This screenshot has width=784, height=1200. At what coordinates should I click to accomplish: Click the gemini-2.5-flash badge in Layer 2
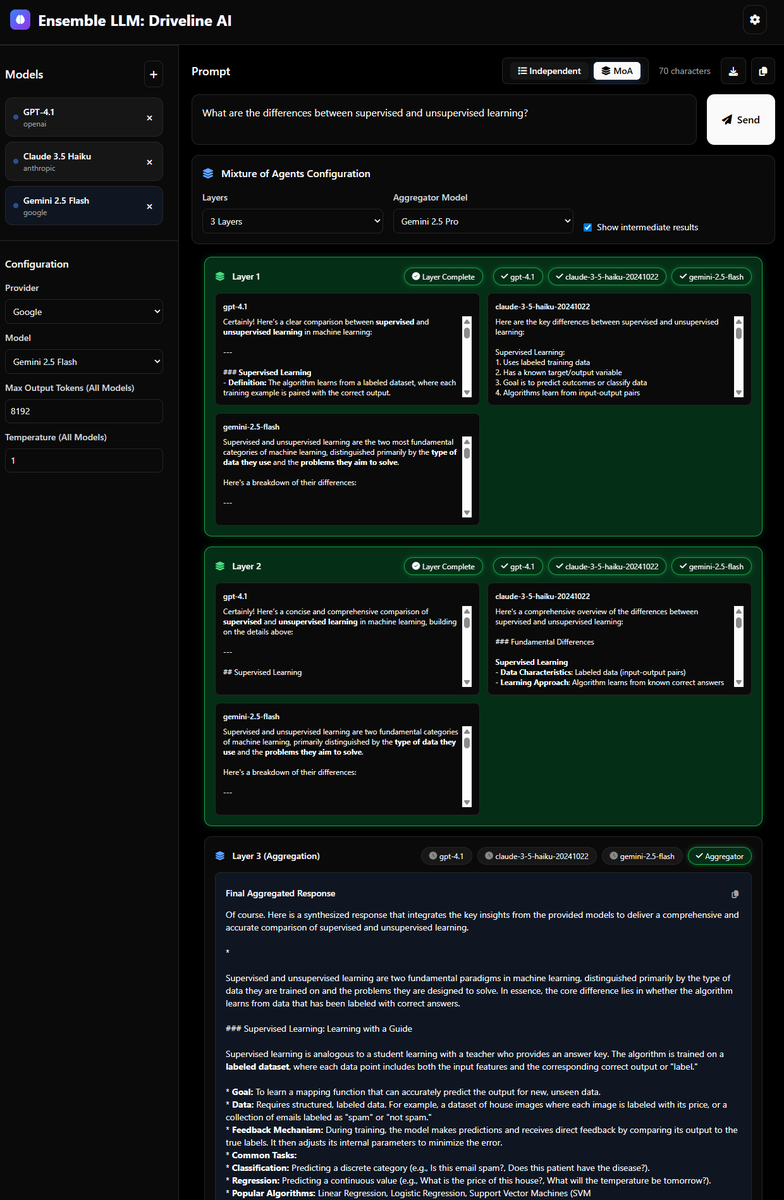pos(712,566)
